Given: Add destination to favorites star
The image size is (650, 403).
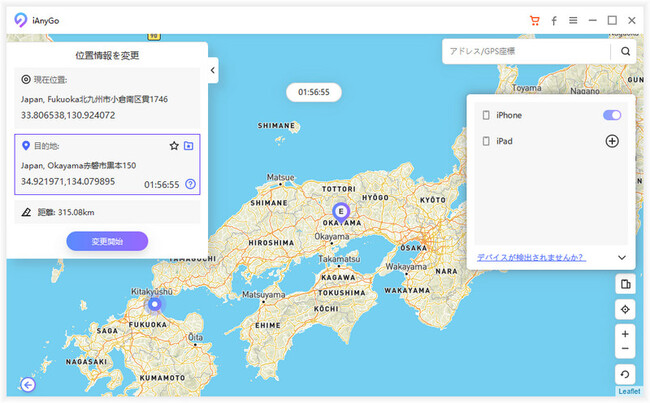Looking at the screenshot, I should 174,146.
